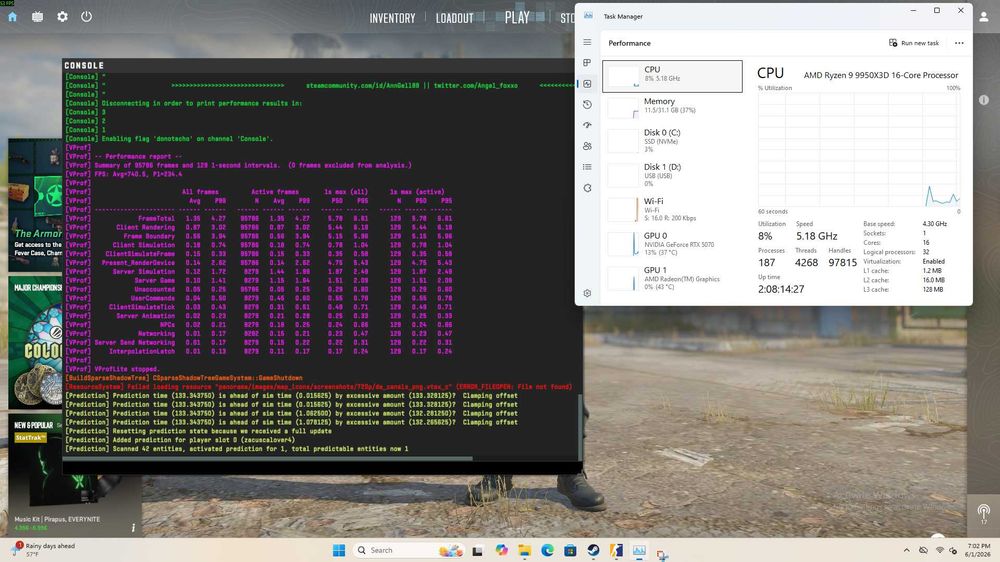Viewport: 1000px width, 562px height.
Task: Open the PLAY menu in CS2
Action: [517, 18]
